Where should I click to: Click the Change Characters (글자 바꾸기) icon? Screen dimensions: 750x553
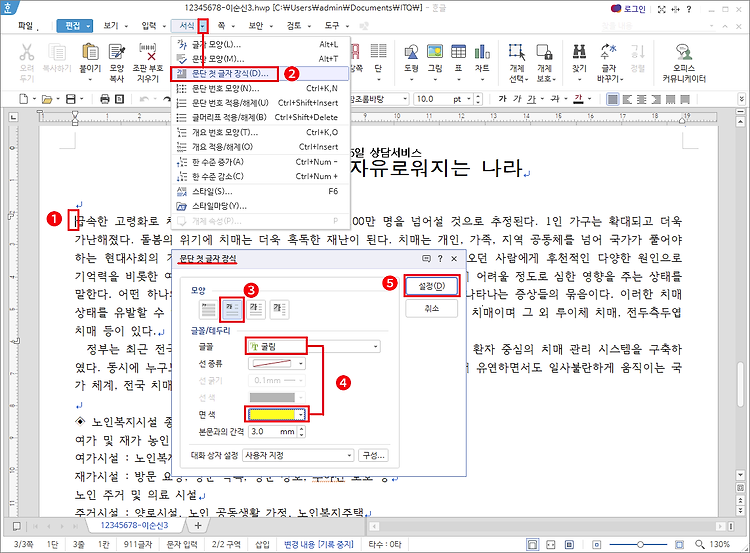click(x=608, y=52)
